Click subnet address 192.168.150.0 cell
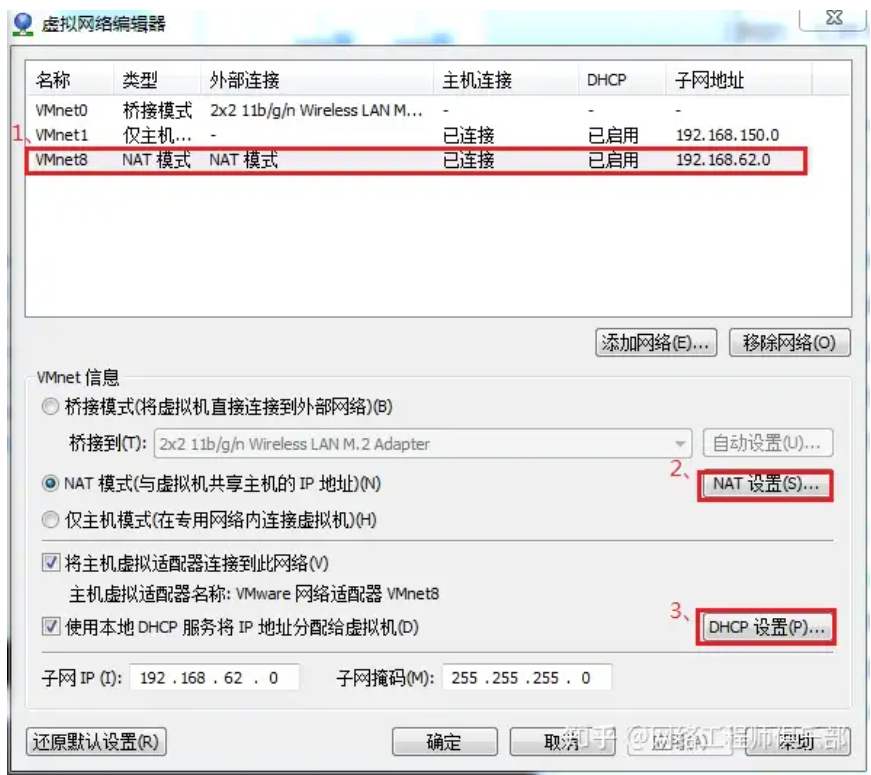The height and width of the screenshot is (775, 871). (727, 135)
